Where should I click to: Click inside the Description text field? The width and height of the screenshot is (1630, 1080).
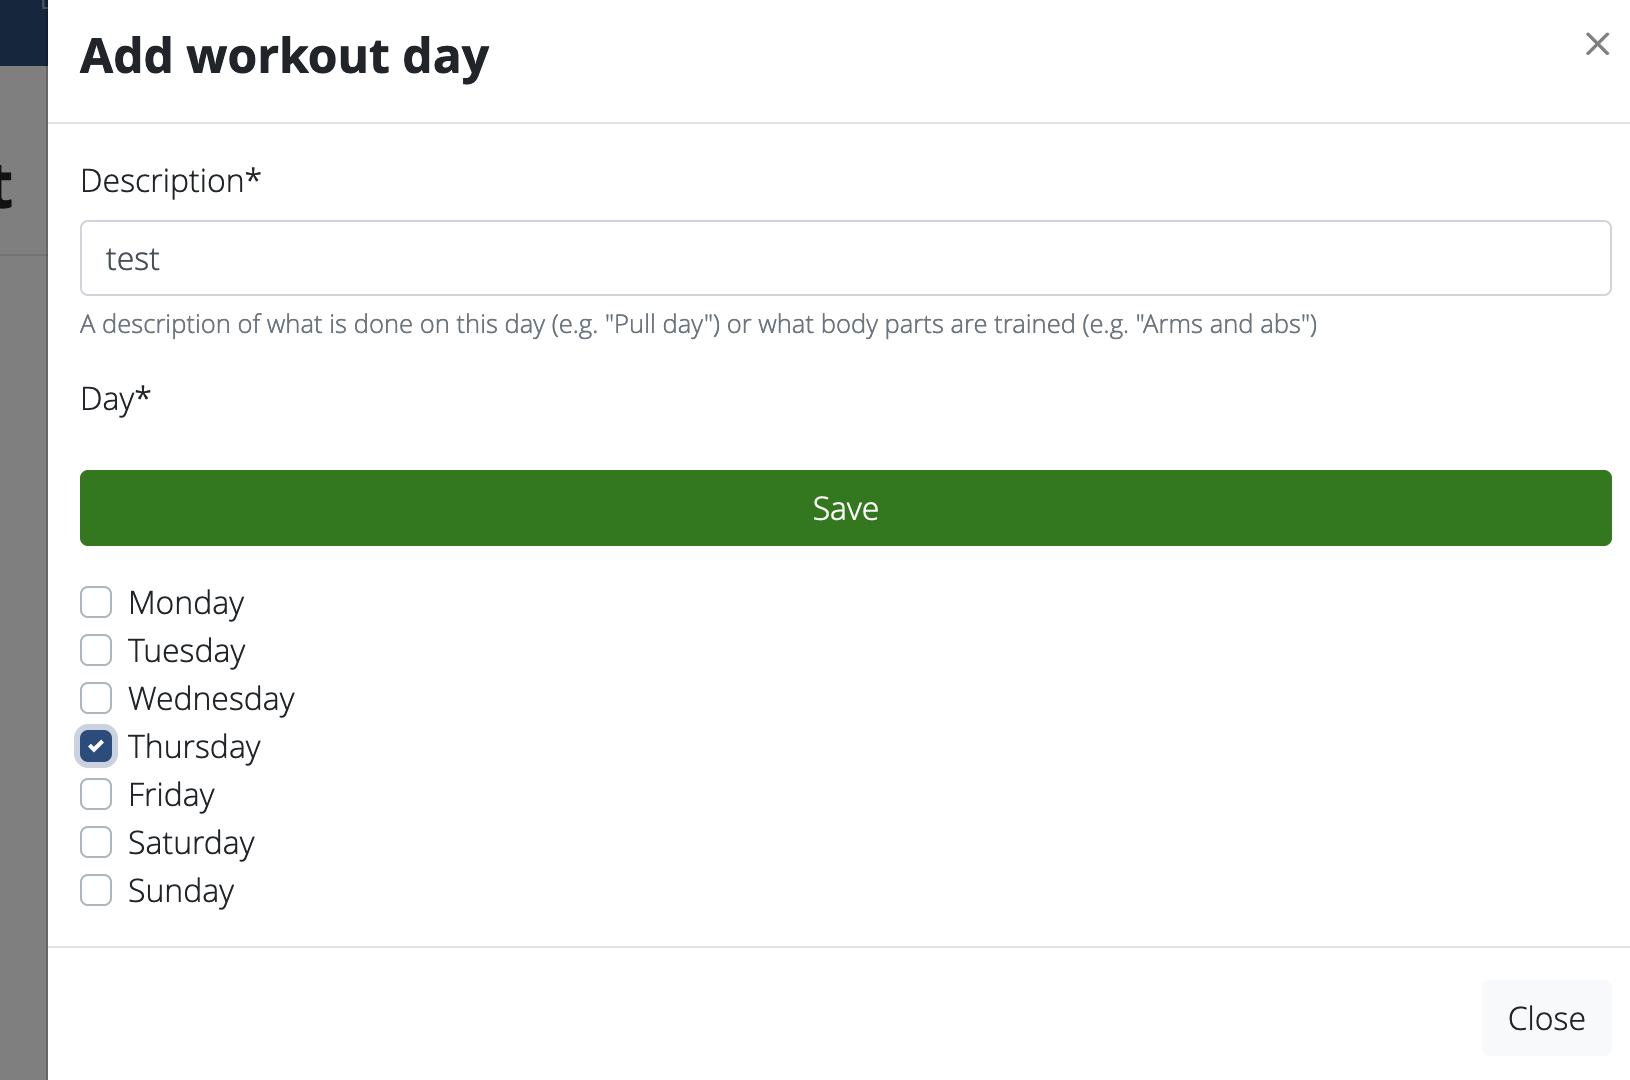[845, 258]
